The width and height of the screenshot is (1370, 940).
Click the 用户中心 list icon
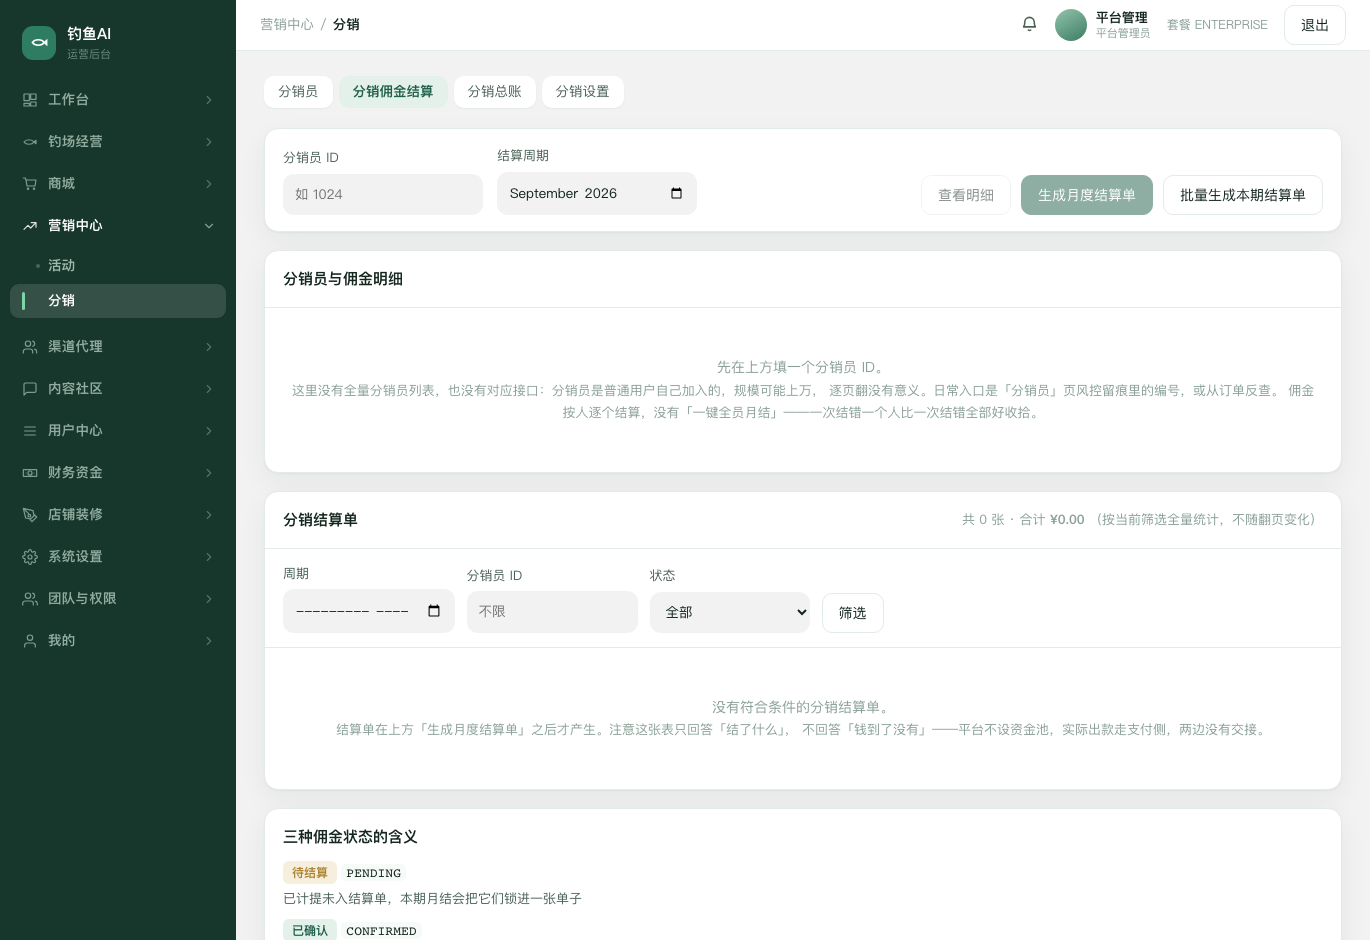coord(30,431)
